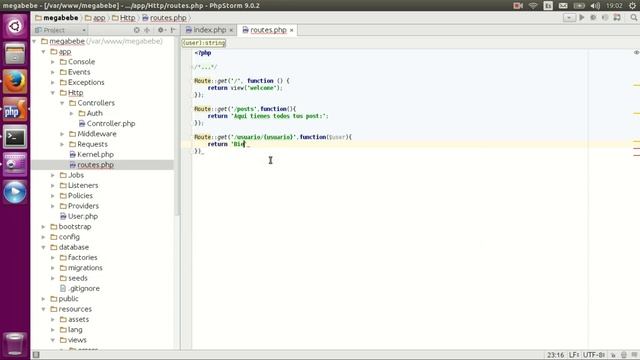Click app breadcrumb in navigation bar
The width and height of the screenshot is (640, 360).
tap(95, 18)
